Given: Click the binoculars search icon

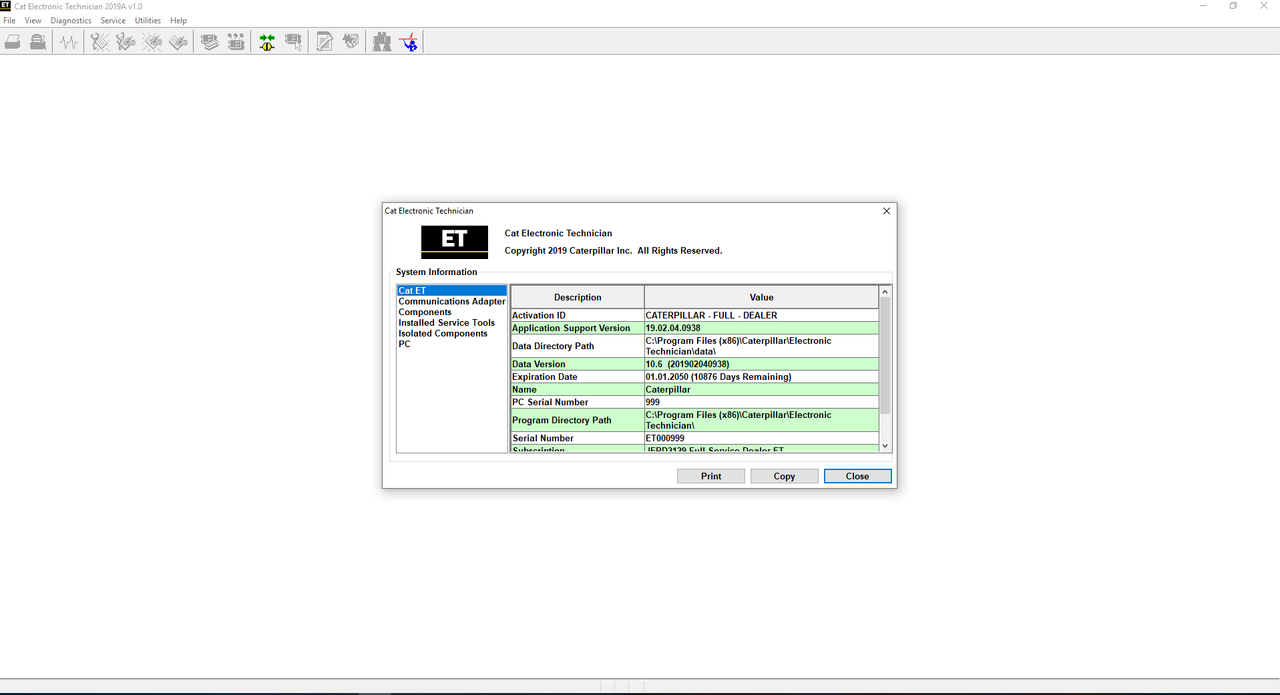Looking at the screenshot, I should [382, 42].
